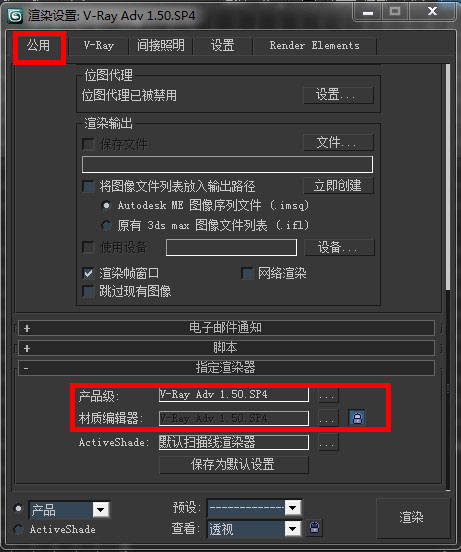Expand the 电子邮件通知 rollout
The height and width of the screenshot is (552, 461).
click(x=226, y=328)
